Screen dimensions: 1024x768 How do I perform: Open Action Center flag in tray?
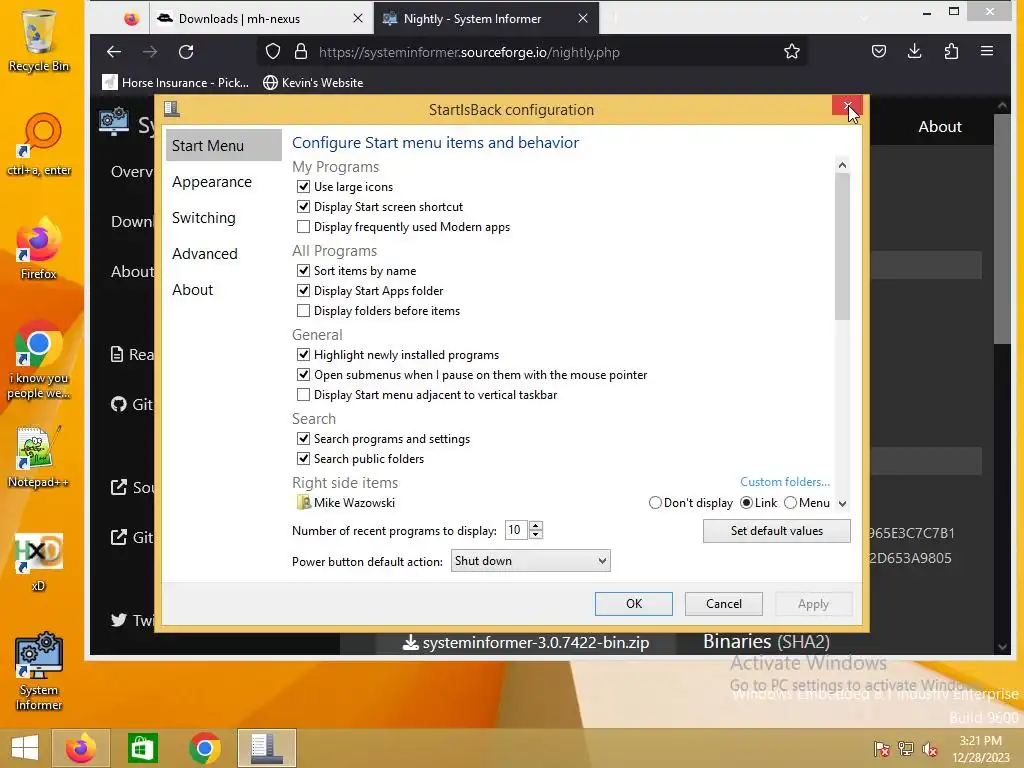click(882, 748)
